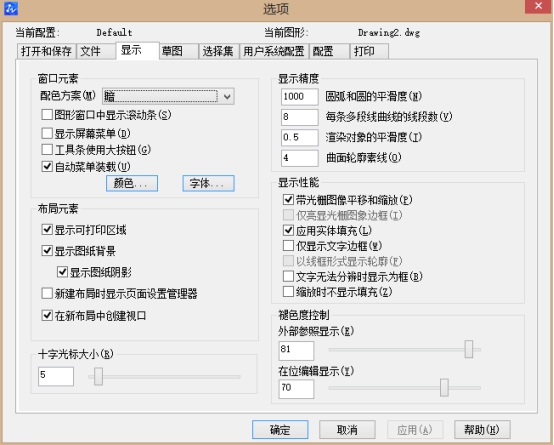Open the 配色方案 combo box showing 暗
Viewport: 554px width, 445px height.
168,96
